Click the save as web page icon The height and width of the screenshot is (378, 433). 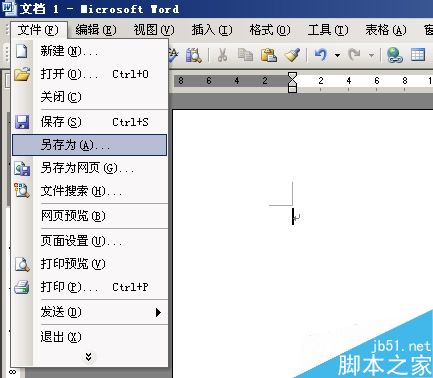[x=22, y=168]
